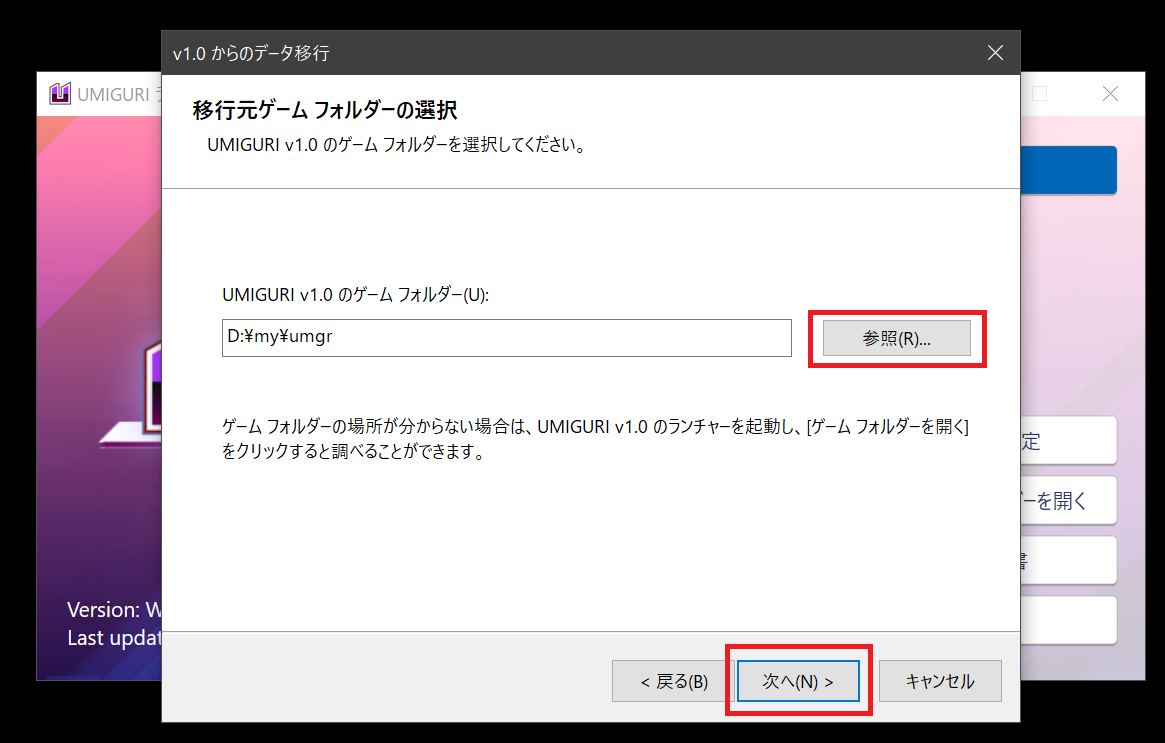Close the UMIGURI launcher window behind
1165x743 pixels.
(x=1110, y=94)
